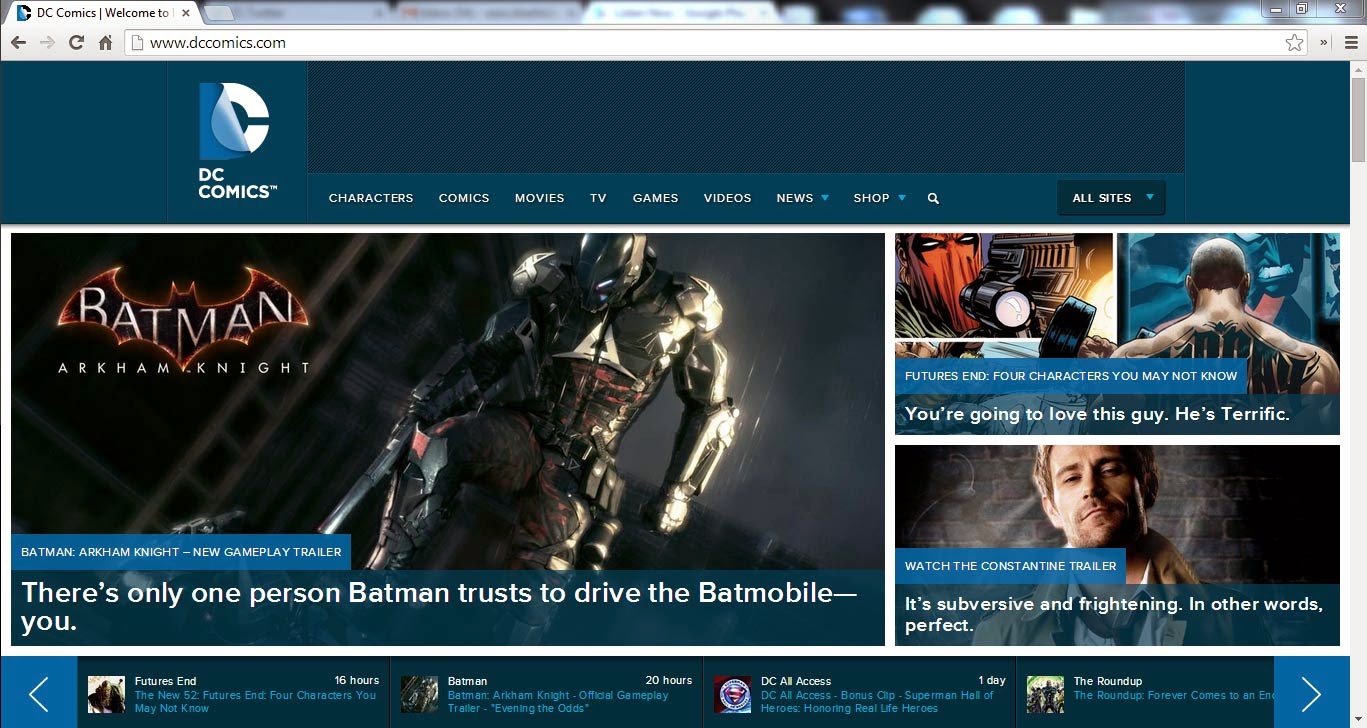Click The Roundup carousel thumbnail
The height and width of the screenshot is (728, 1367).
pyautogui.click(x=1045, y=693)
